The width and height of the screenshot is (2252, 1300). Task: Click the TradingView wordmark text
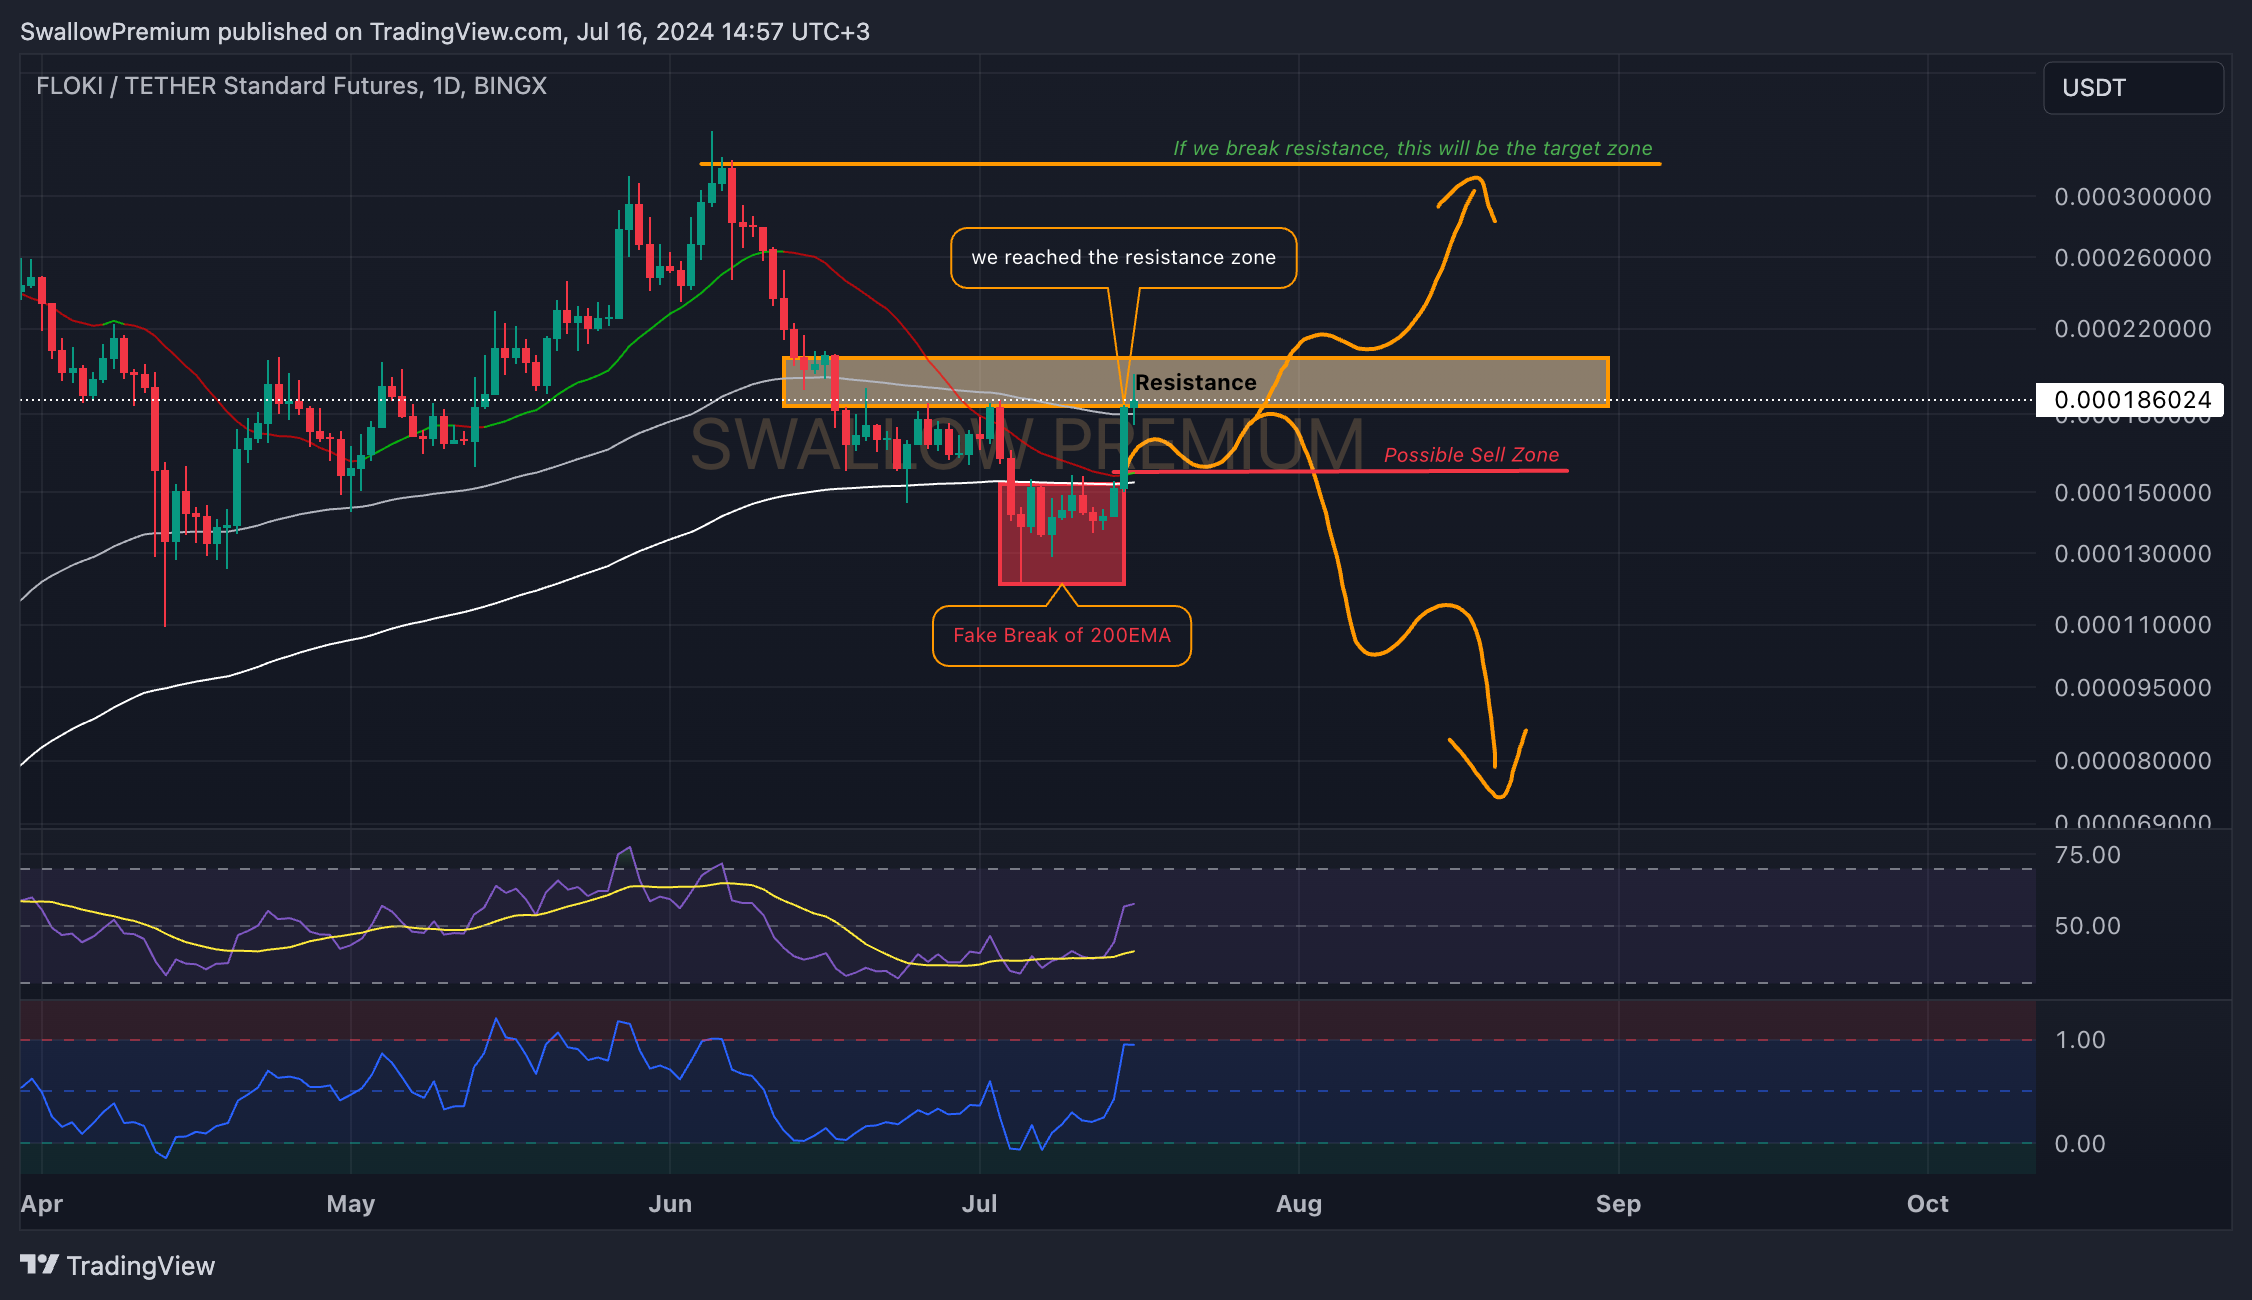(x=141, y=1266)
